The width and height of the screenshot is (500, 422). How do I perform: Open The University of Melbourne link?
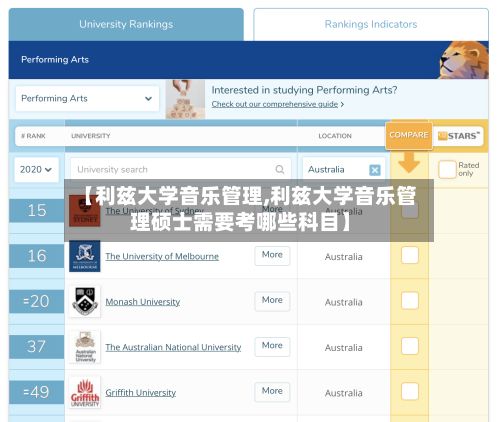[x=162, y=256]
